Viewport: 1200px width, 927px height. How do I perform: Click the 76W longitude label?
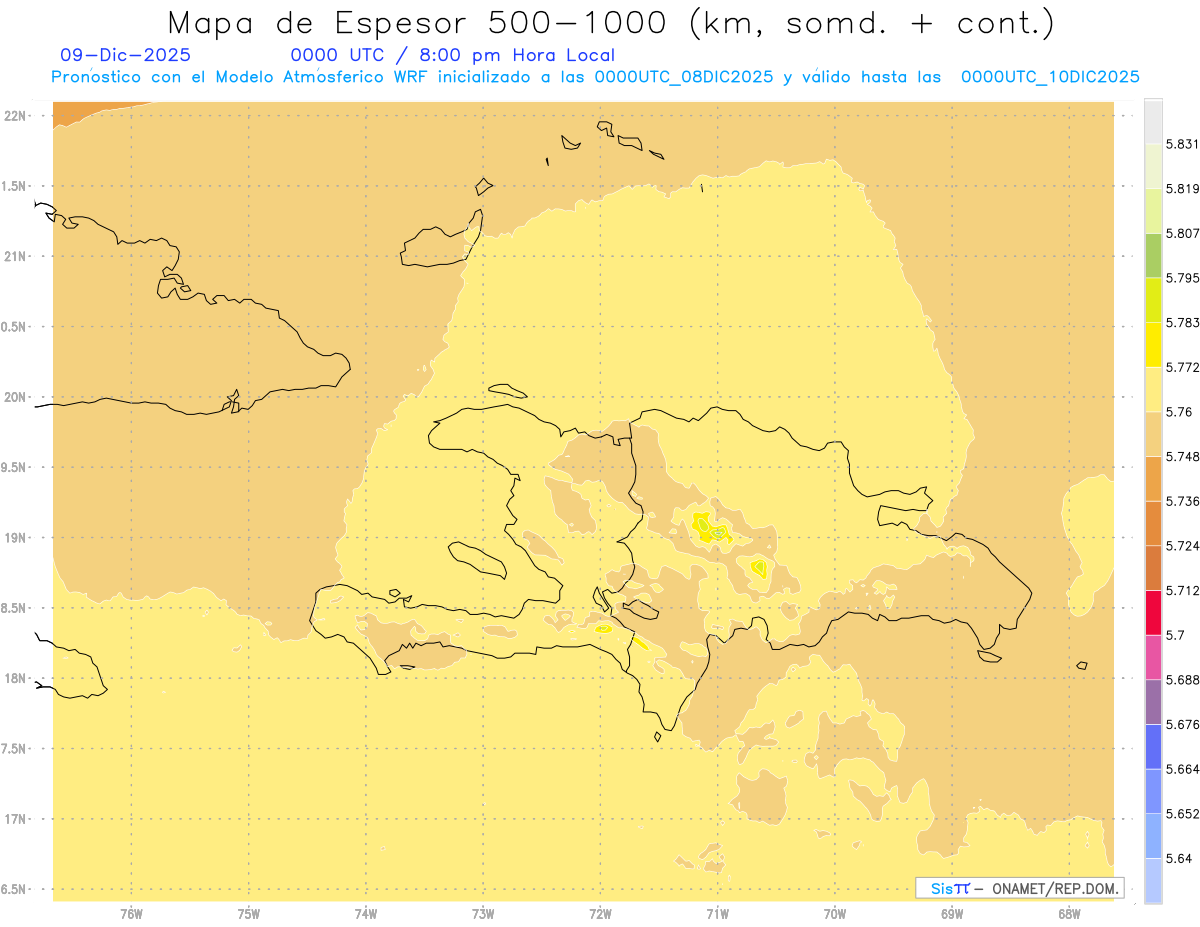point(131,914)
